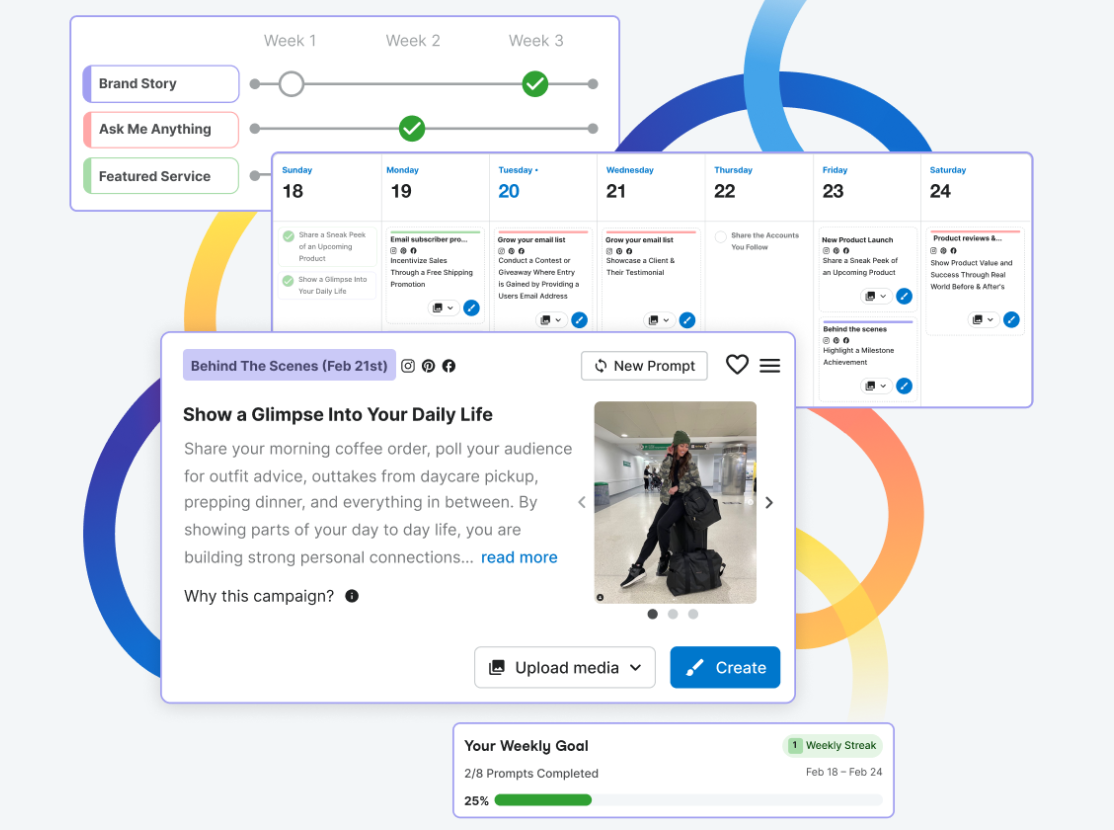The image size is (1114, 830).
Task: Edit Friday's New Product Launch post
Action: (x=904, y=296)
